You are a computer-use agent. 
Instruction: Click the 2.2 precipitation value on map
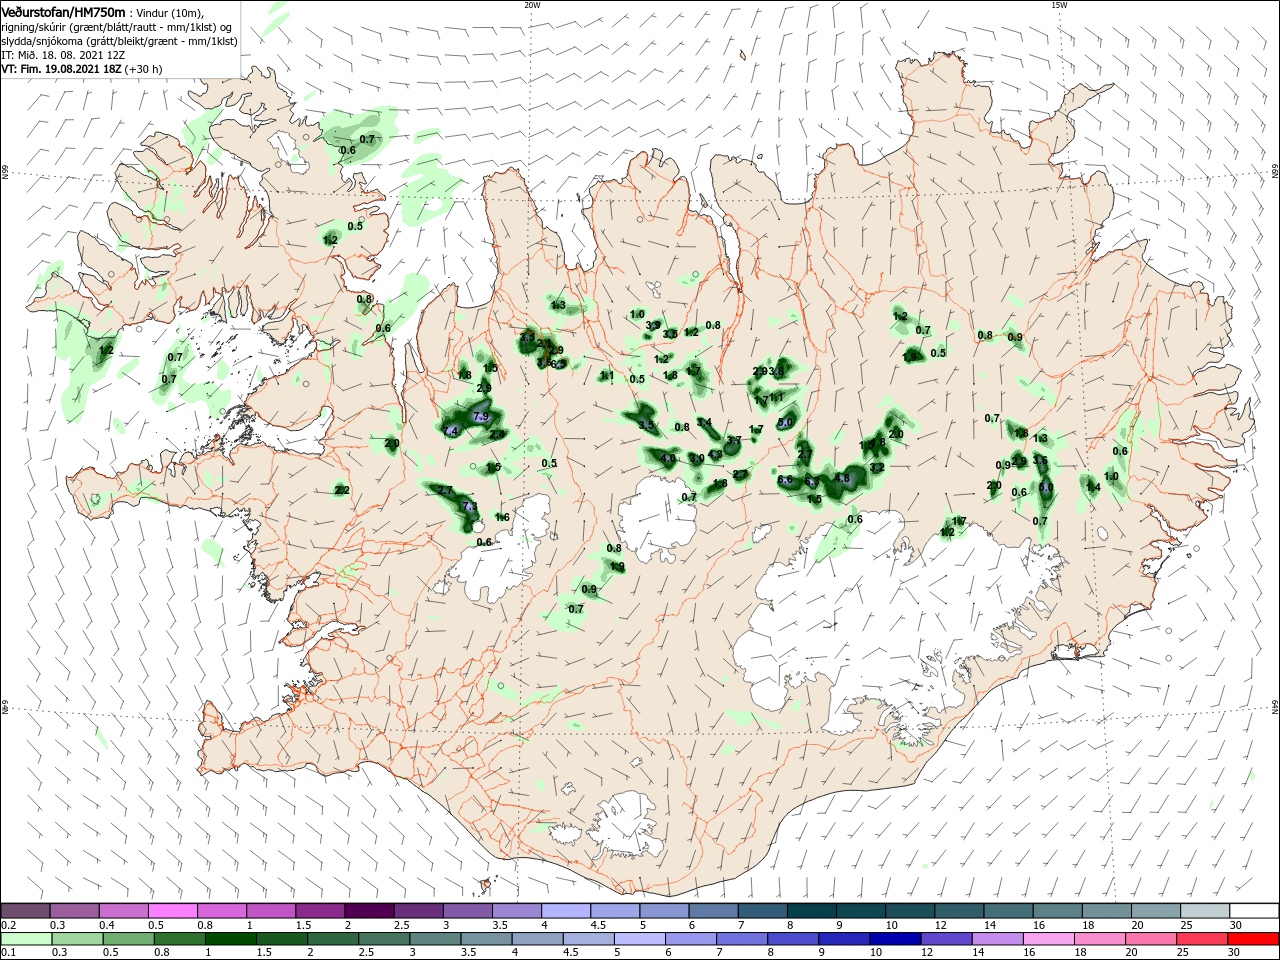[x=342, y=490]
